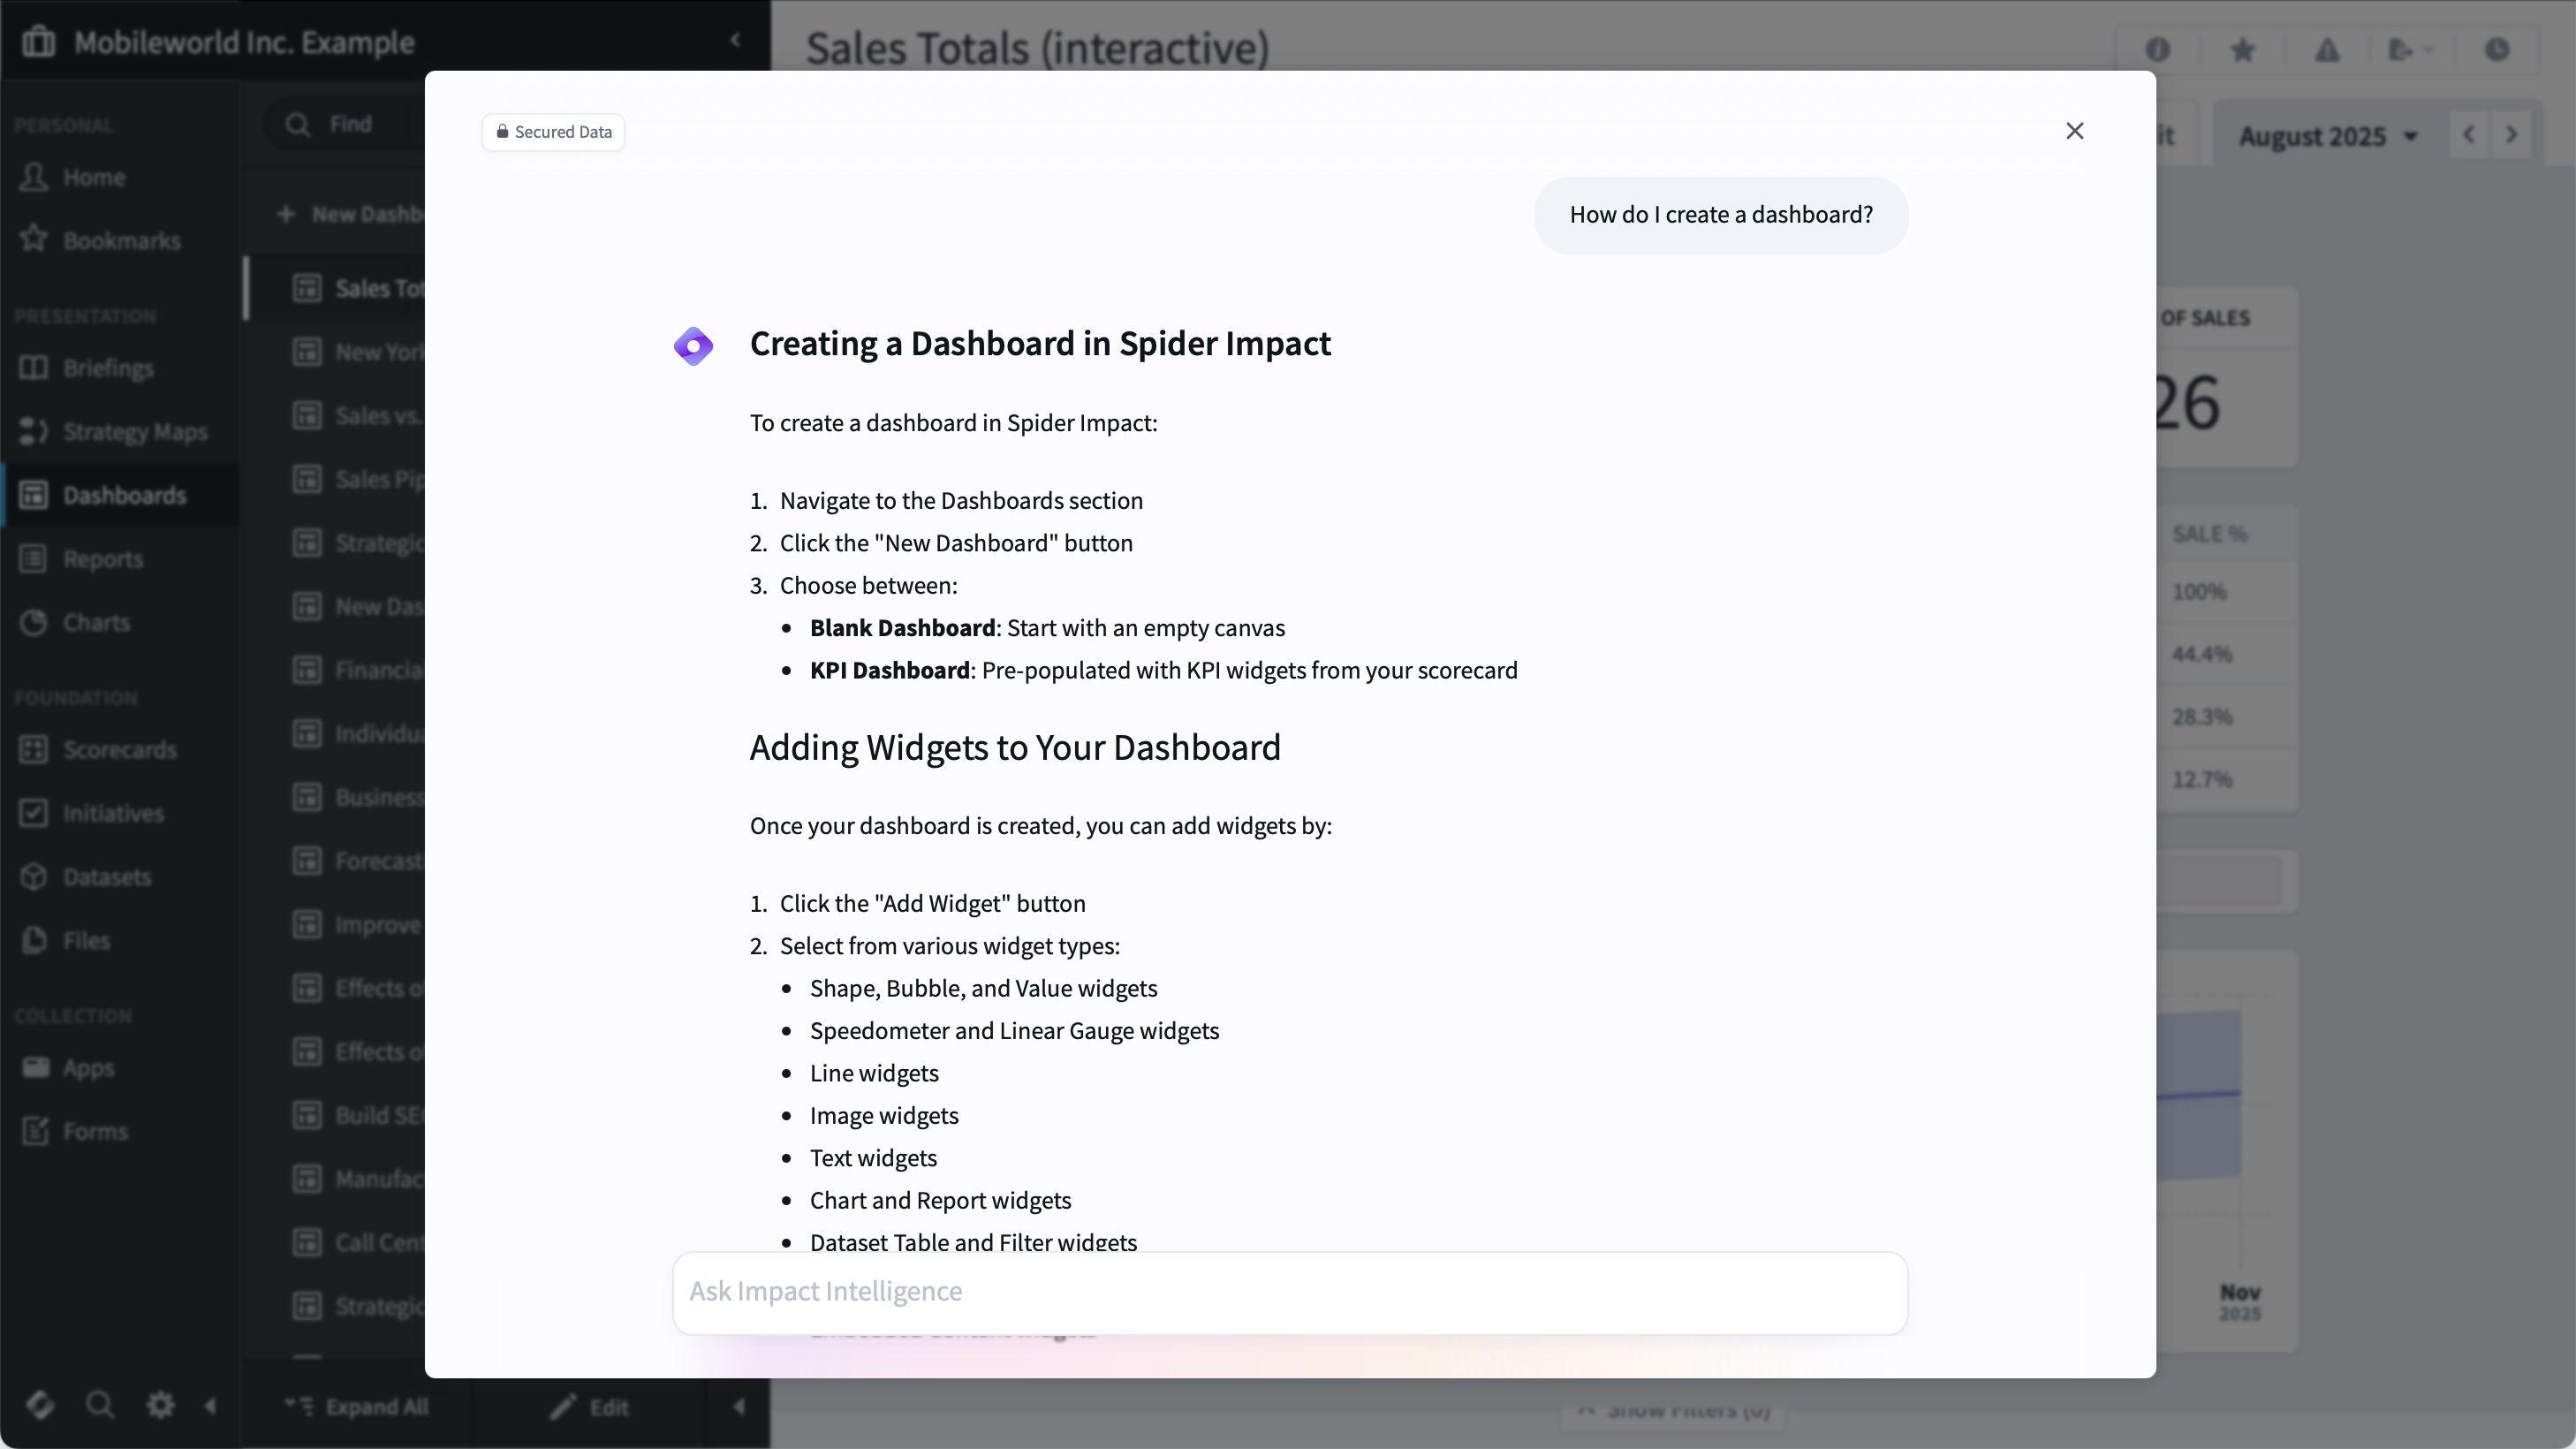Collapse the sidebar with top chevron
The height and width of the screenshot is (1449, 2576).
pos(735,40)
